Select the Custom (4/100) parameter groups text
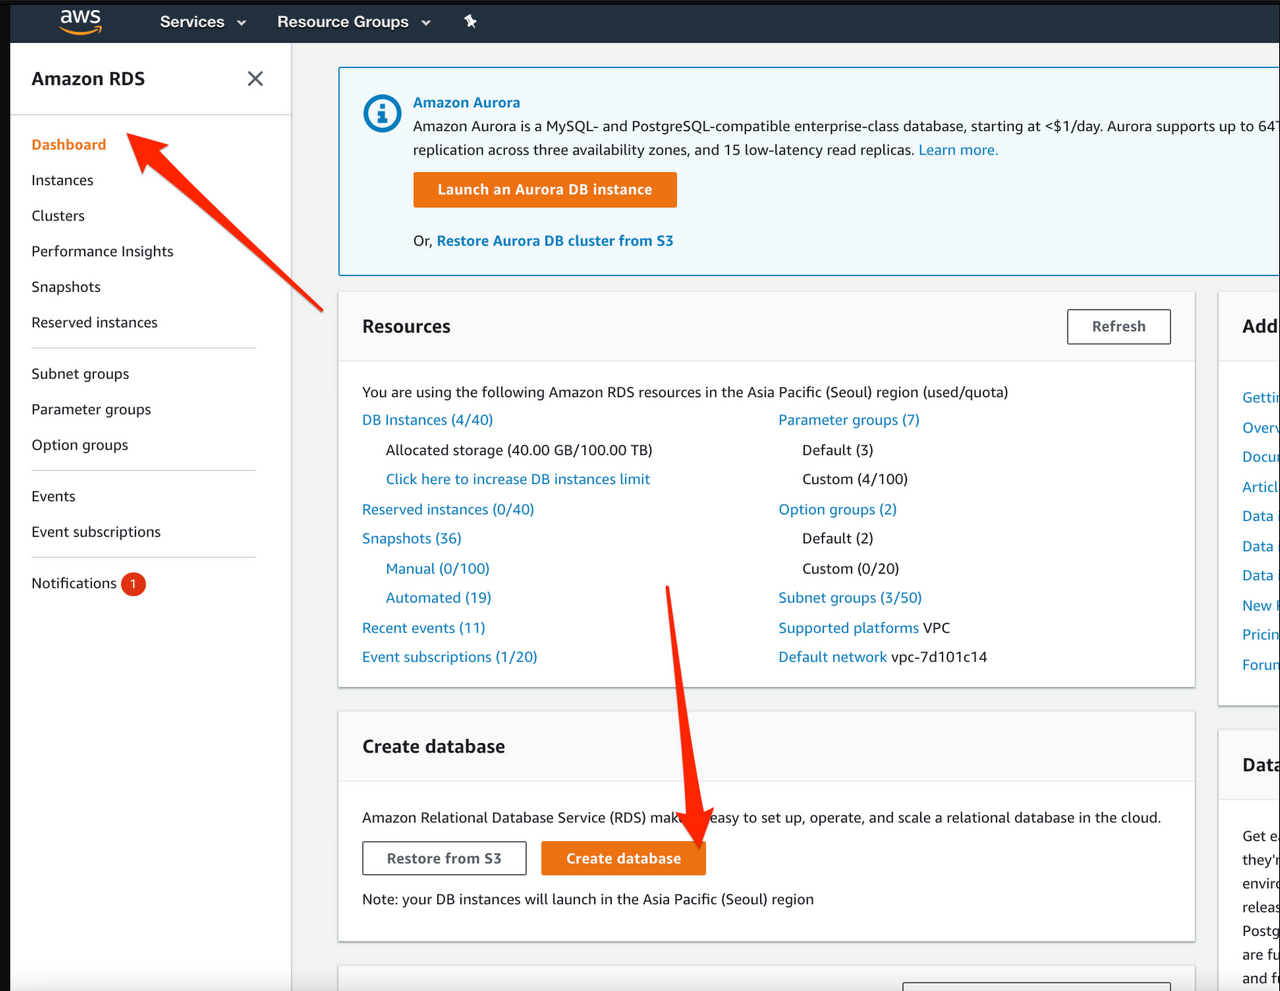Screen dimensions: 1280x991 [x=855, y=479]
